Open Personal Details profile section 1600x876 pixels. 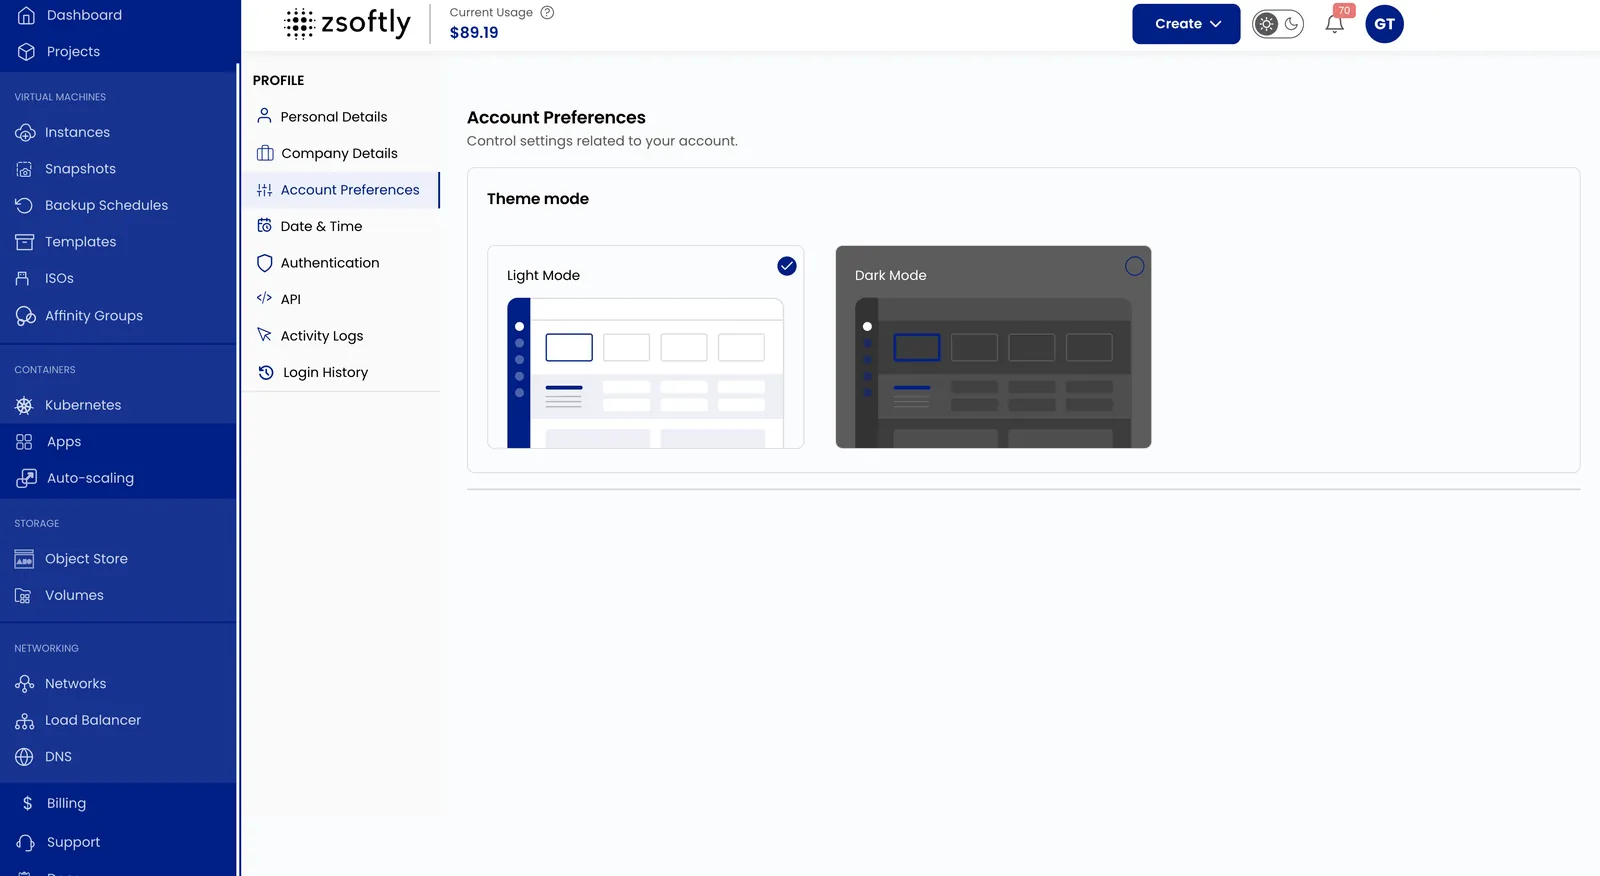(341, 117)
